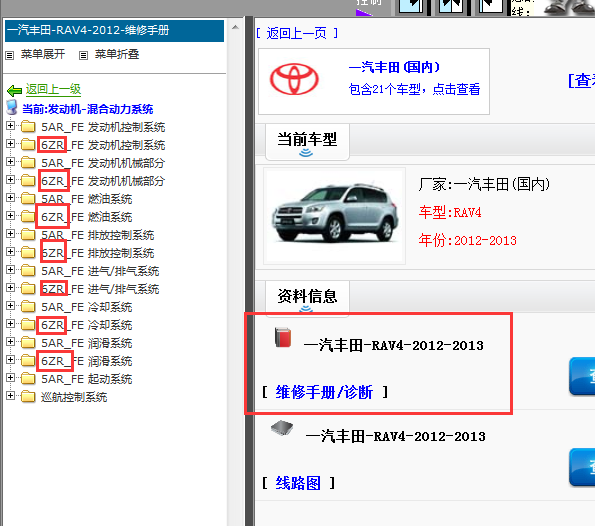Click 厂家:一汽丰田(国内) text
Image resolution: width=595 pixels, height=526 pixels.
point(484,184)
